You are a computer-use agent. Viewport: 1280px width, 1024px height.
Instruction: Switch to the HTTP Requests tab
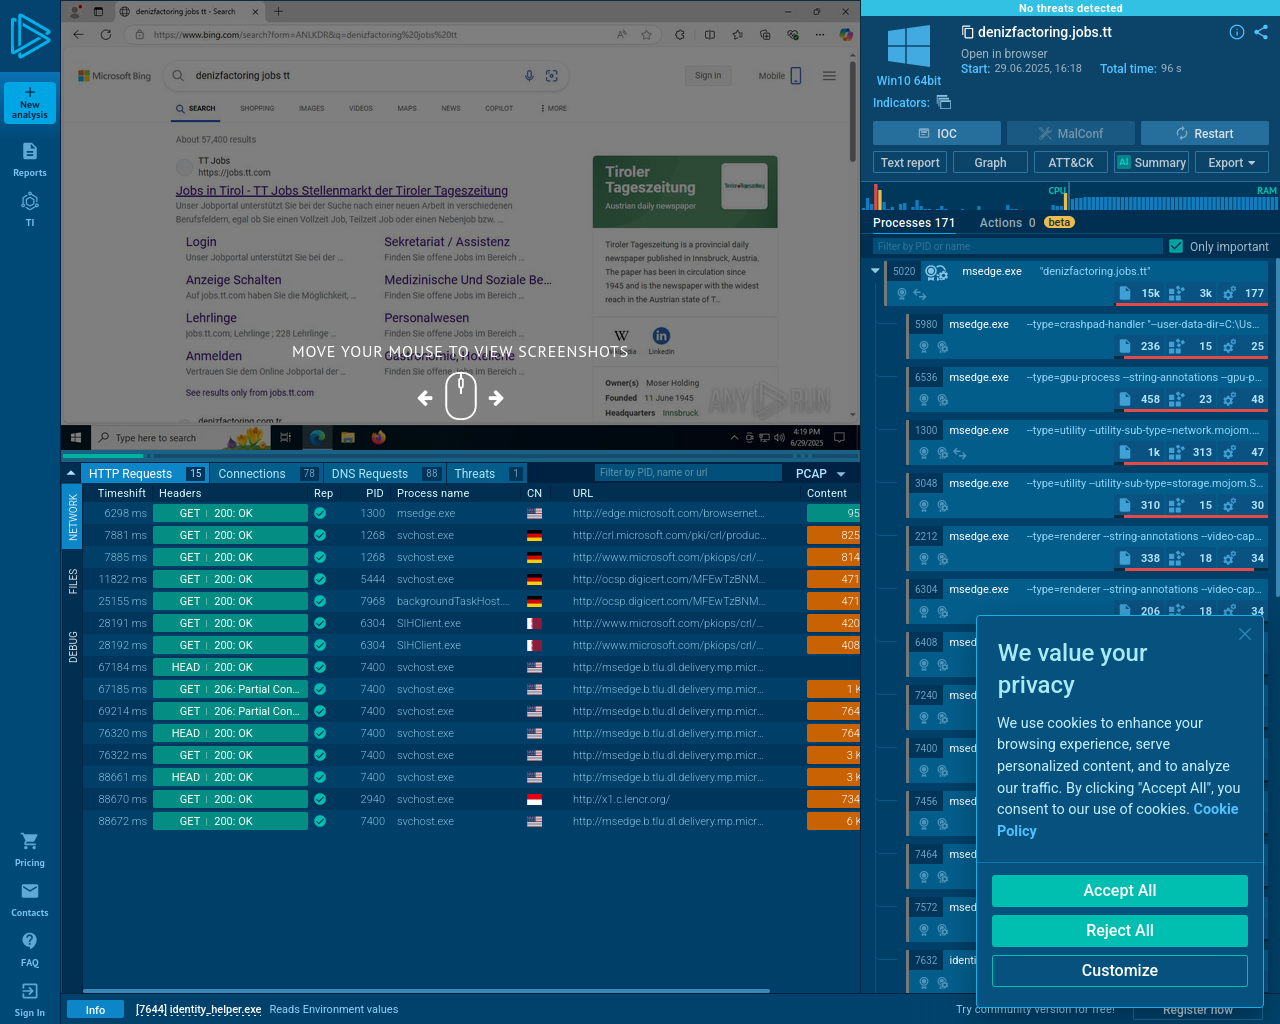146,474
